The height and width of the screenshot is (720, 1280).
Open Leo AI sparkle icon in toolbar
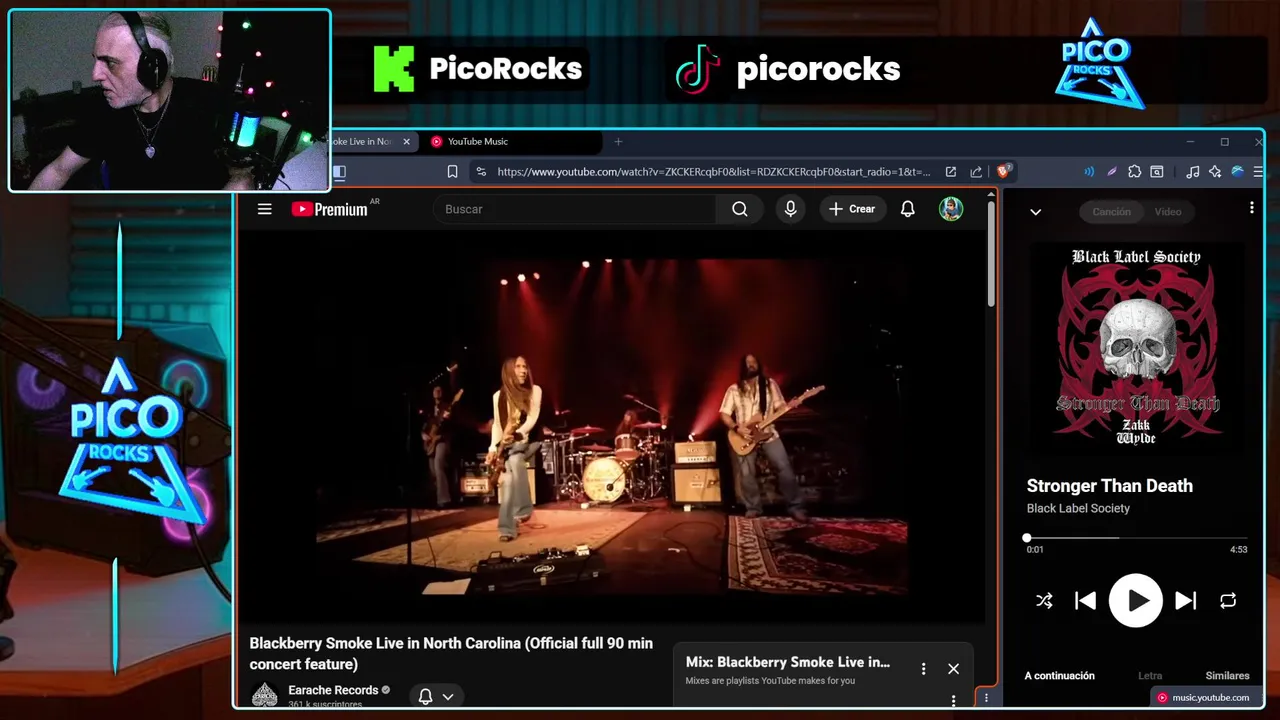pos(1215,172)
